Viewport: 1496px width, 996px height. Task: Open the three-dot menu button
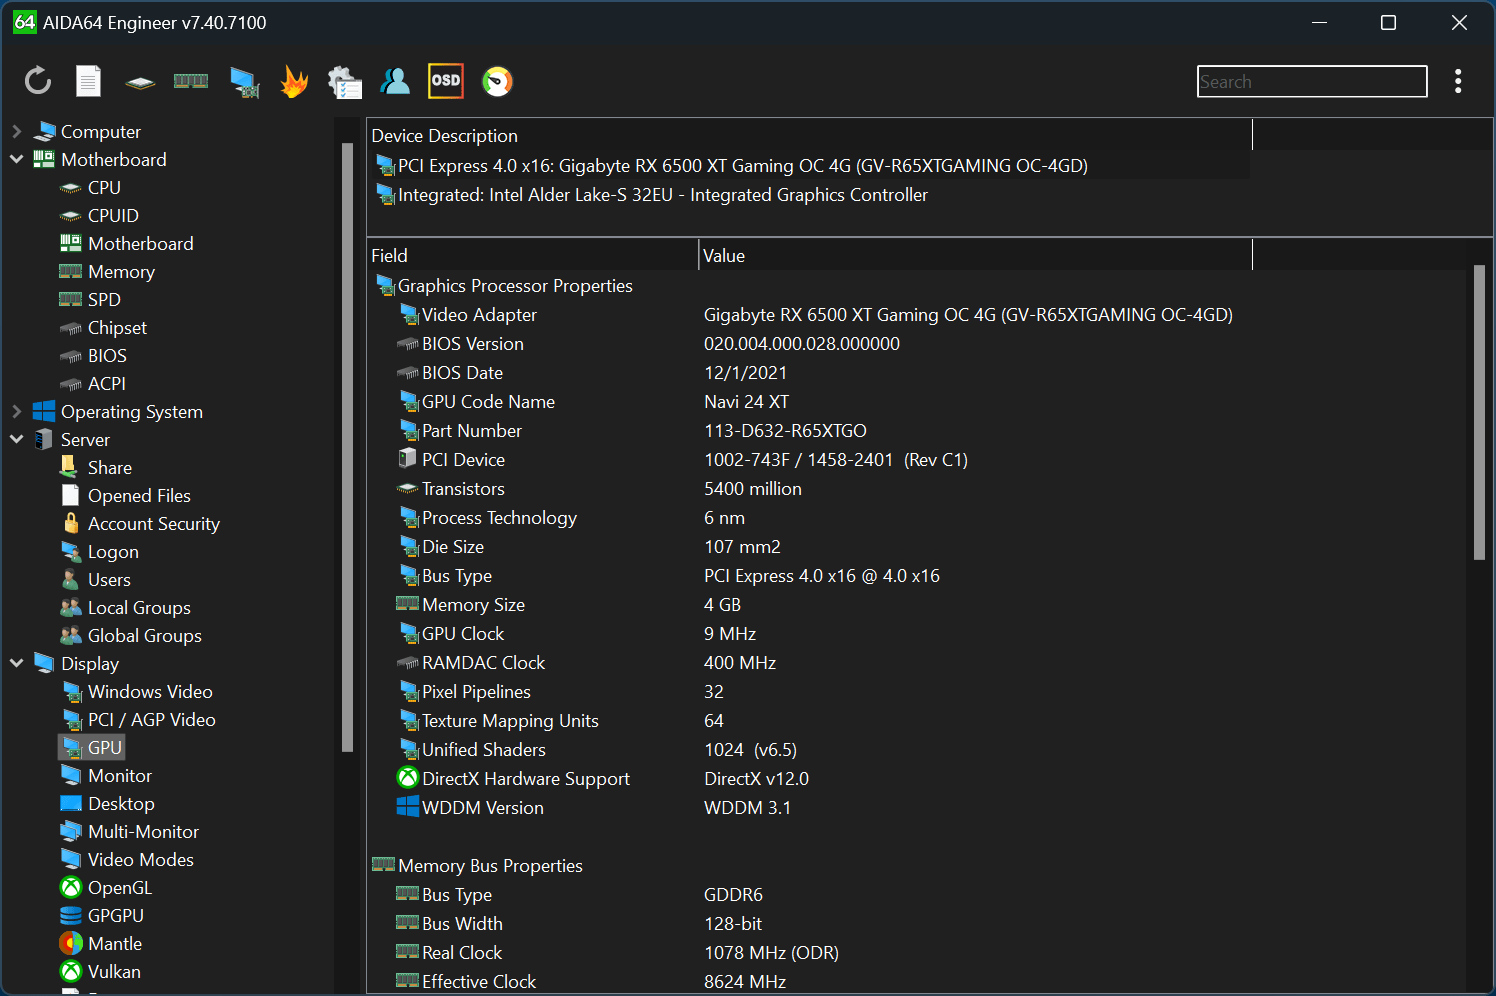(1458, 81)
